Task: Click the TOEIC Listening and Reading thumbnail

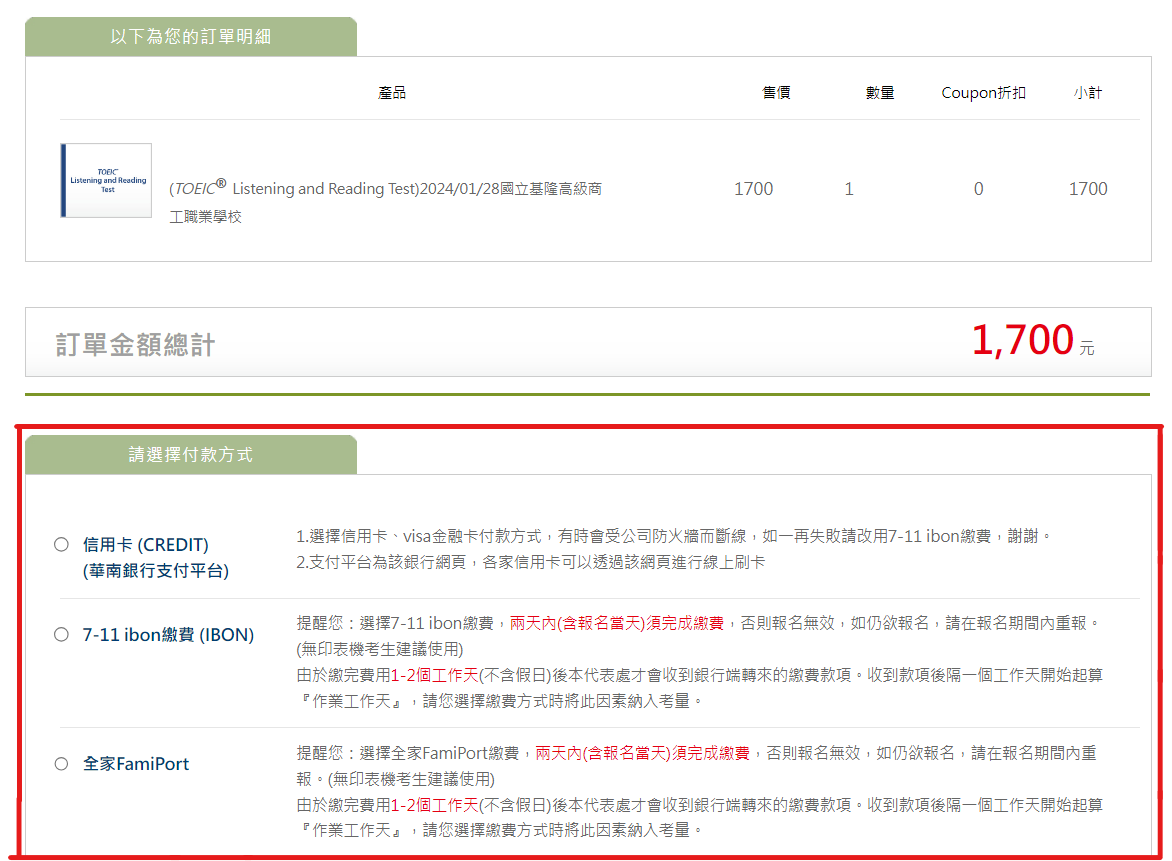Action: [x=106, y=180]
